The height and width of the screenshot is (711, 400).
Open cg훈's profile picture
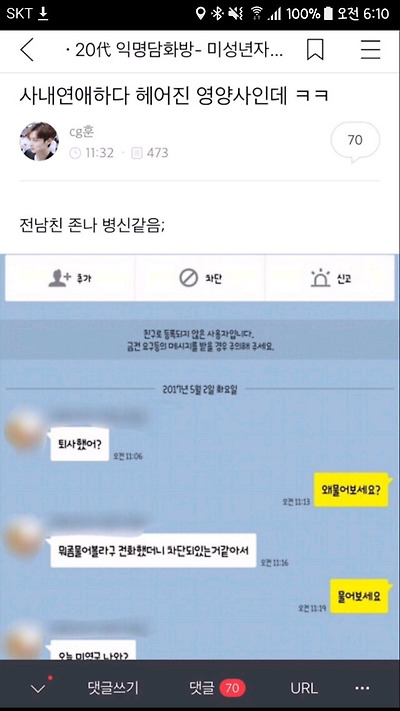(39, 141)
